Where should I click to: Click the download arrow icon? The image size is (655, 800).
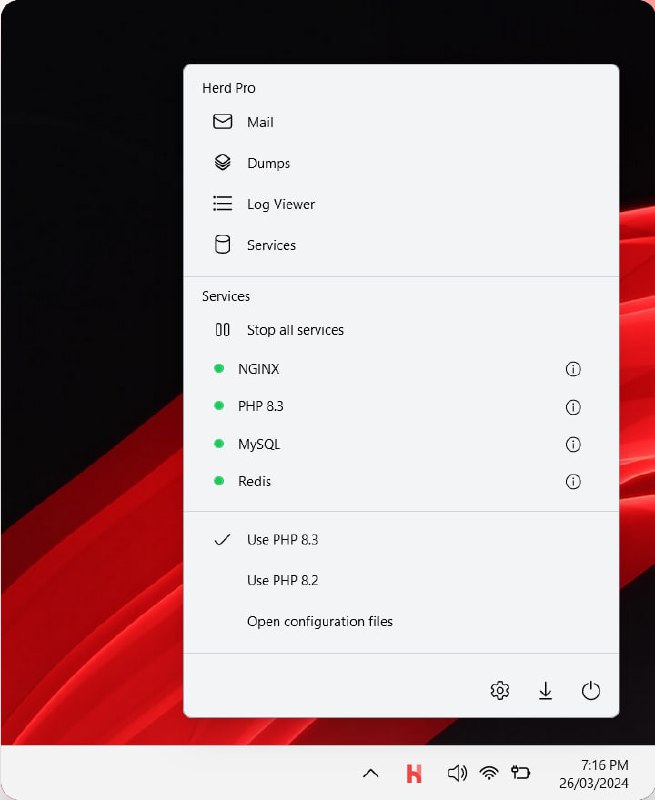pyautogui.click(x=545, y=690)
